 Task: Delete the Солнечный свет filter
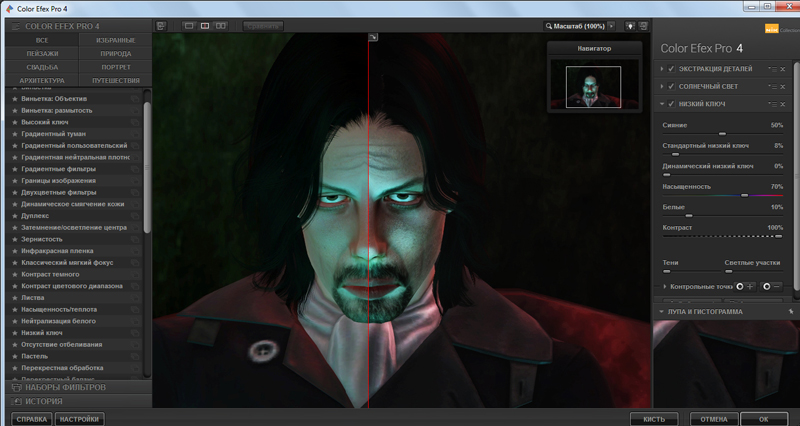coord(783,87)
